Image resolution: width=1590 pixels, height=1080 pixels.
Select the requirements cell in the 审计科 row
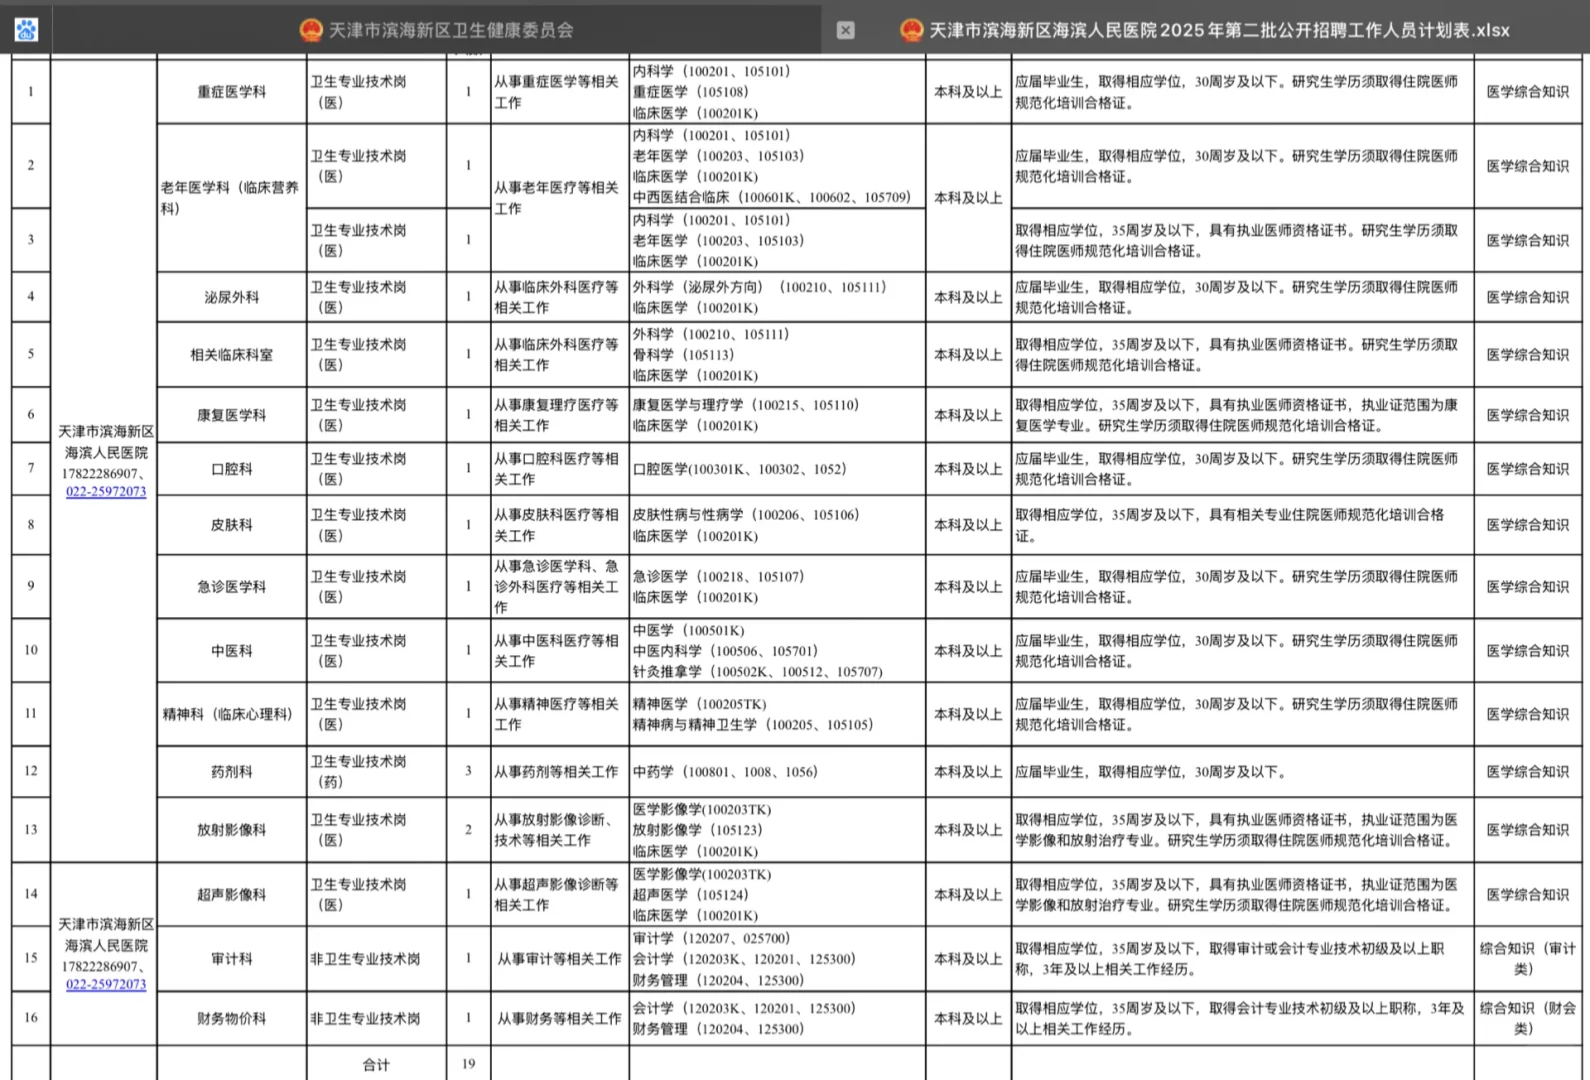pos(1242,959)
